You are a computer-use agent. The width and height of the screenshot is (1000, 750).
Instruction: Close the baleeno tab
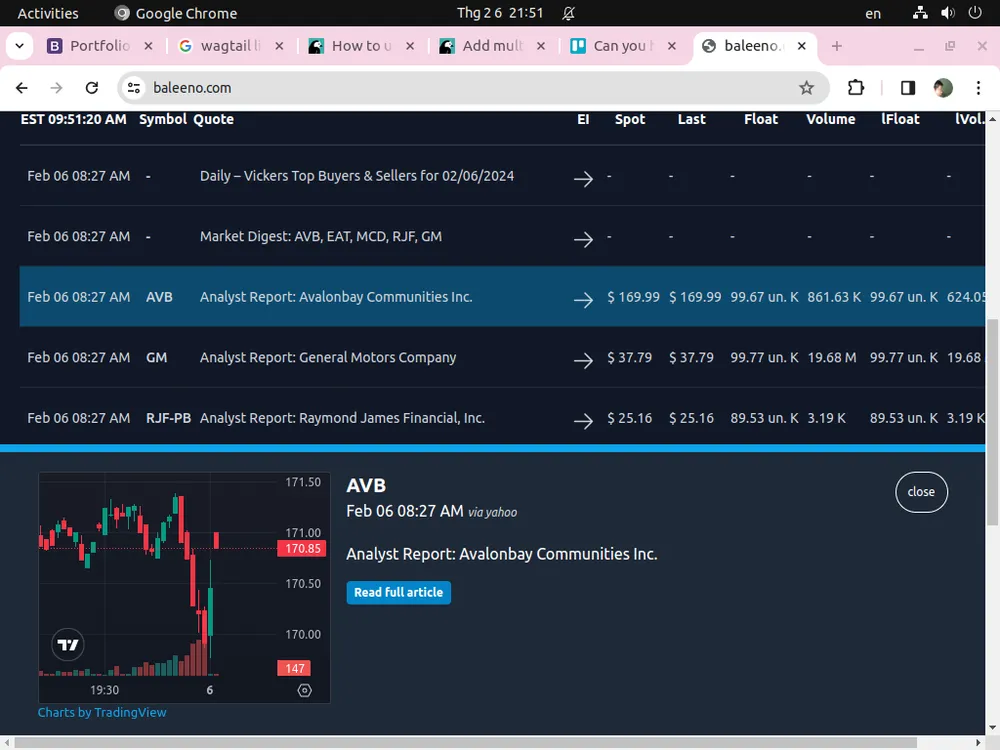pos(802,46)
